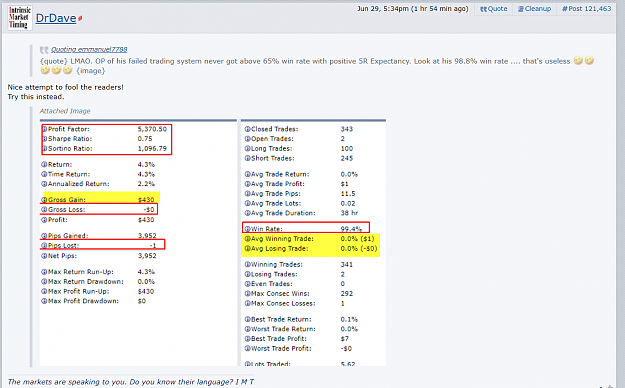Click the Gross Gain value $430

(146, 200)
